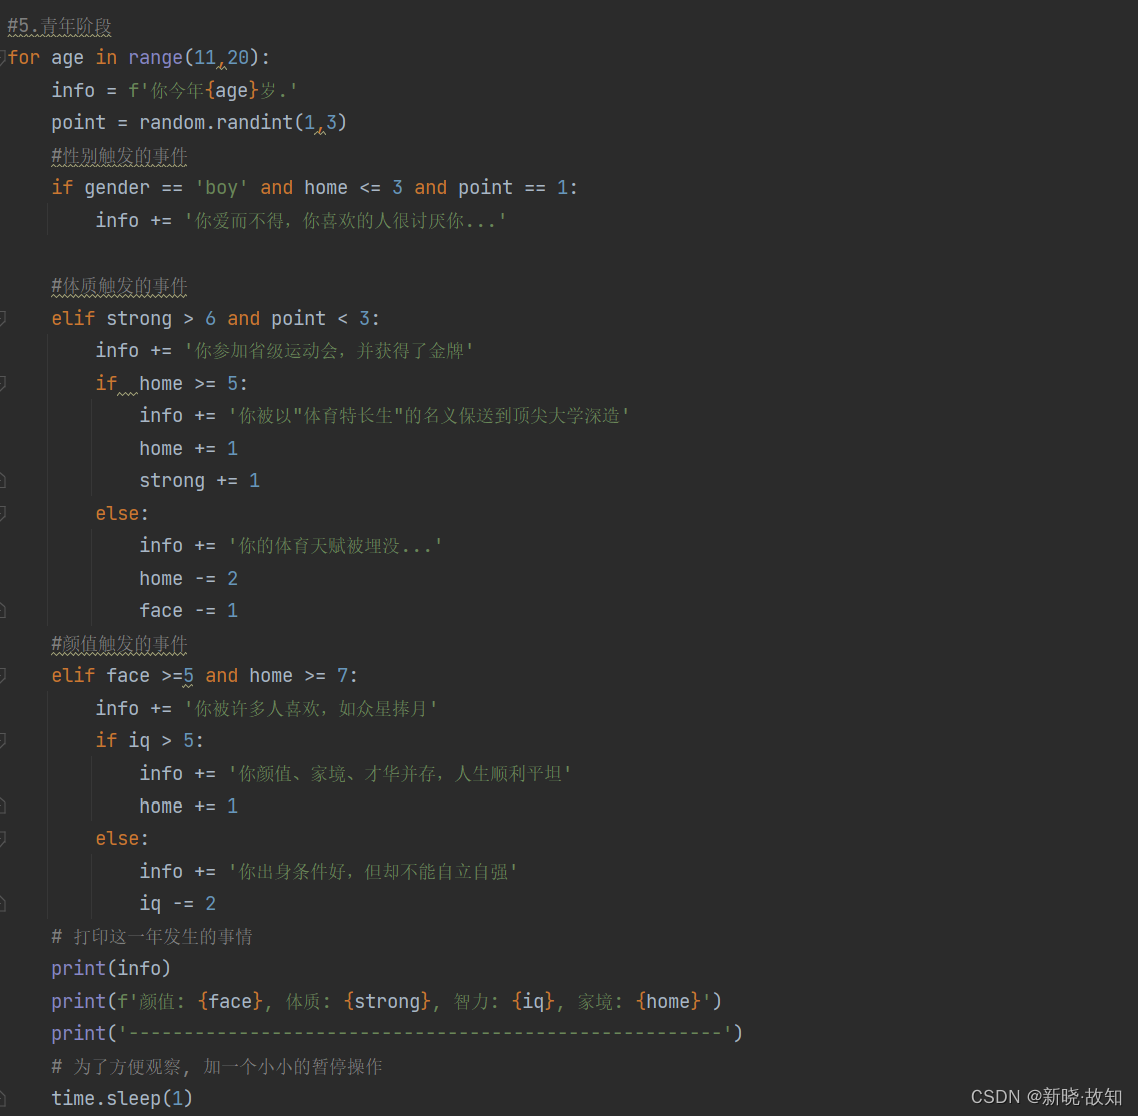Click the comment '# 为了方便观察, 加一个小小的暂停操作'
1138x1116 pixels.
point(216,1066)
